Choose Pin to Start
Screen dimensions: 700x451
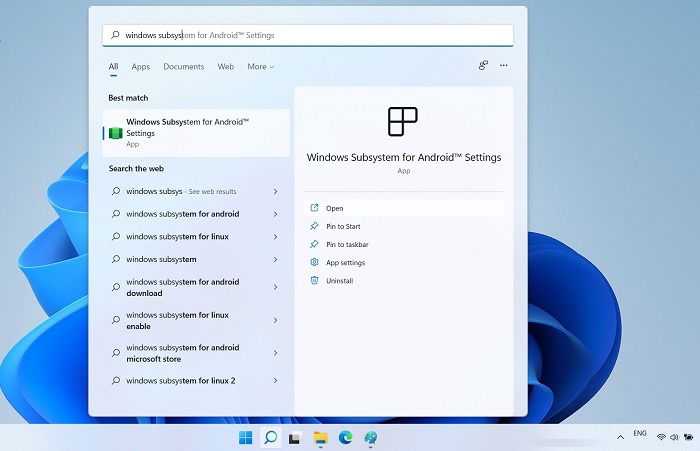click(x=343, y=226)
